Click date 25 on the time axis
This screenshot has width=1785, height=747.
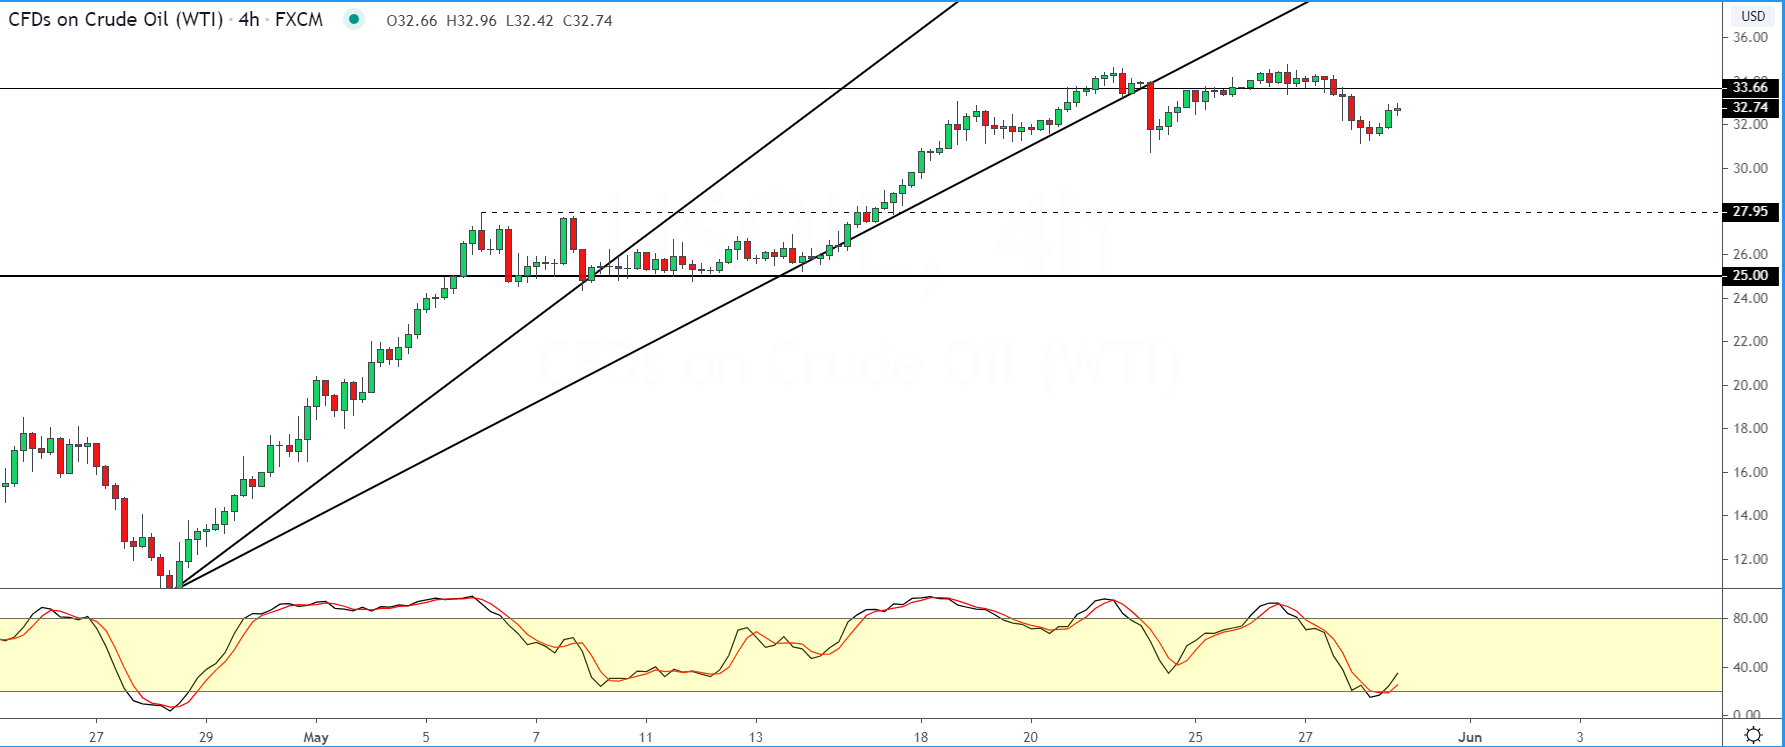click(1195, 737)
